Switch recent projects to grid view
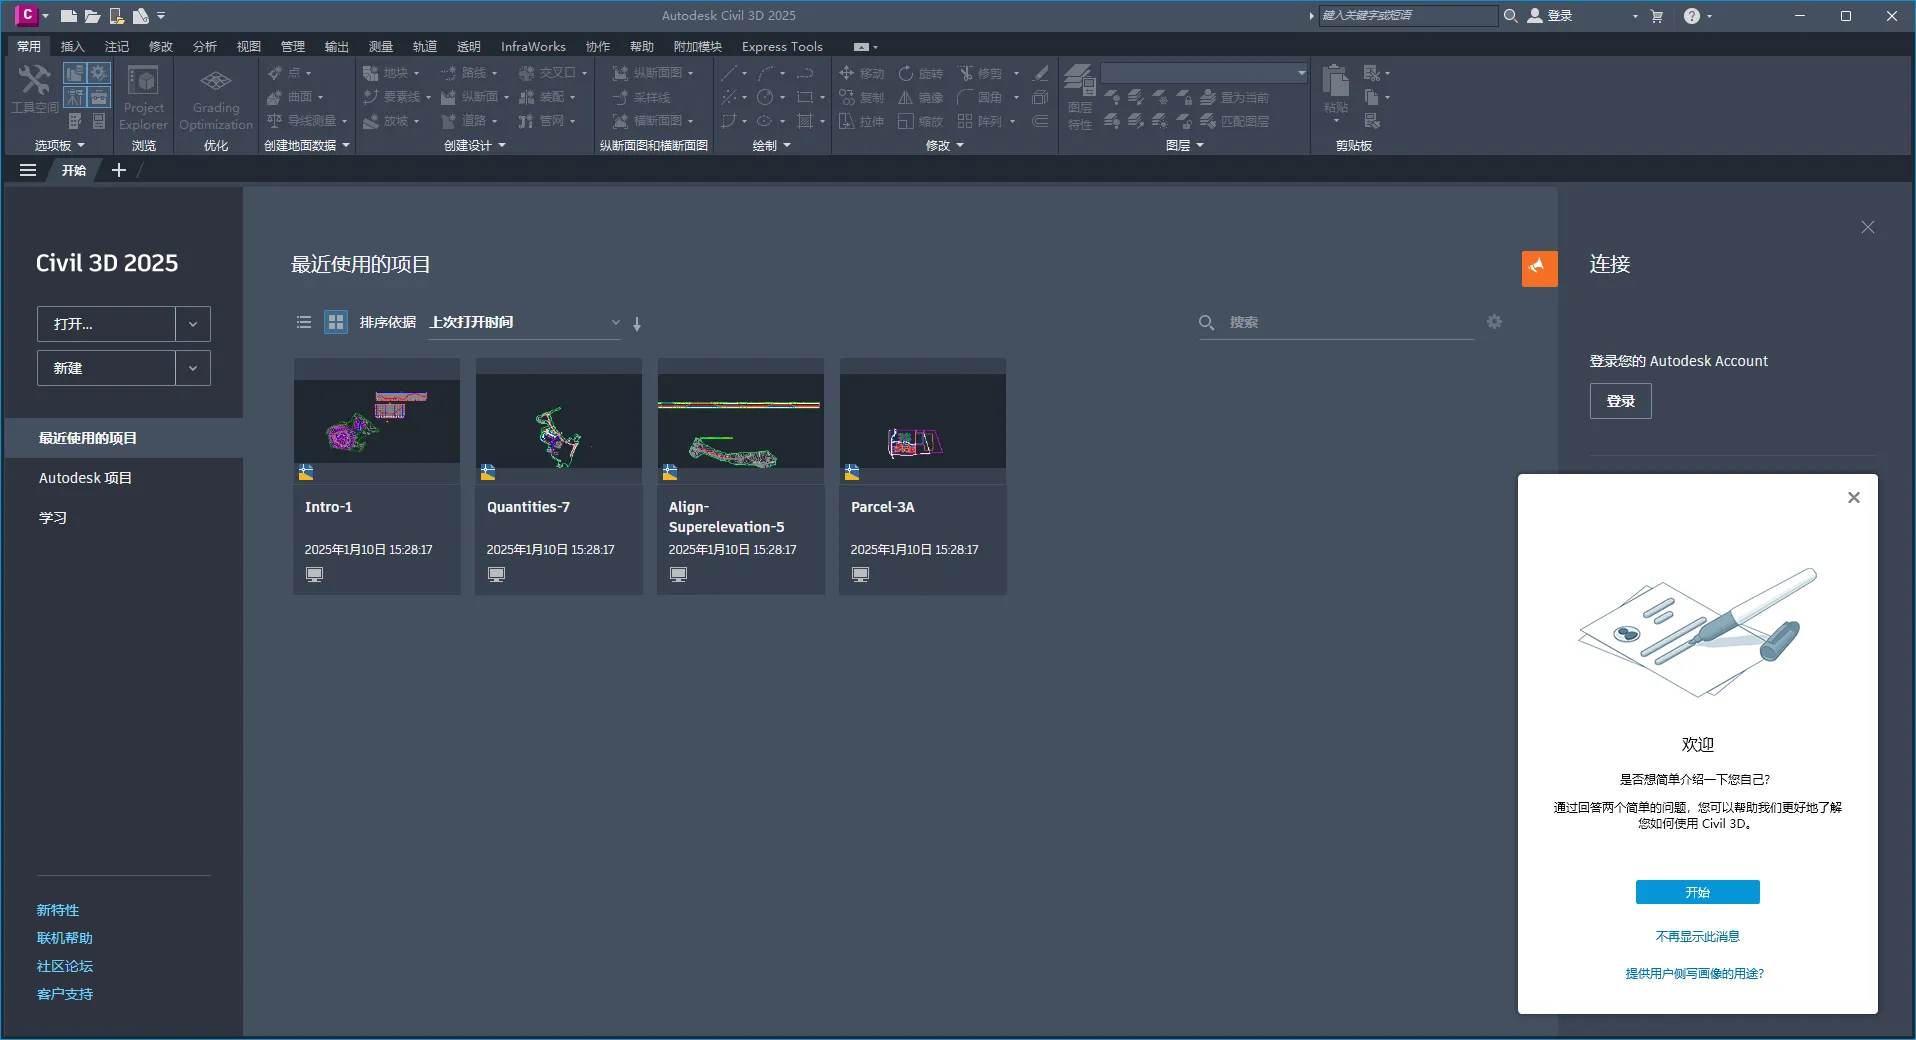 [336, 322]
